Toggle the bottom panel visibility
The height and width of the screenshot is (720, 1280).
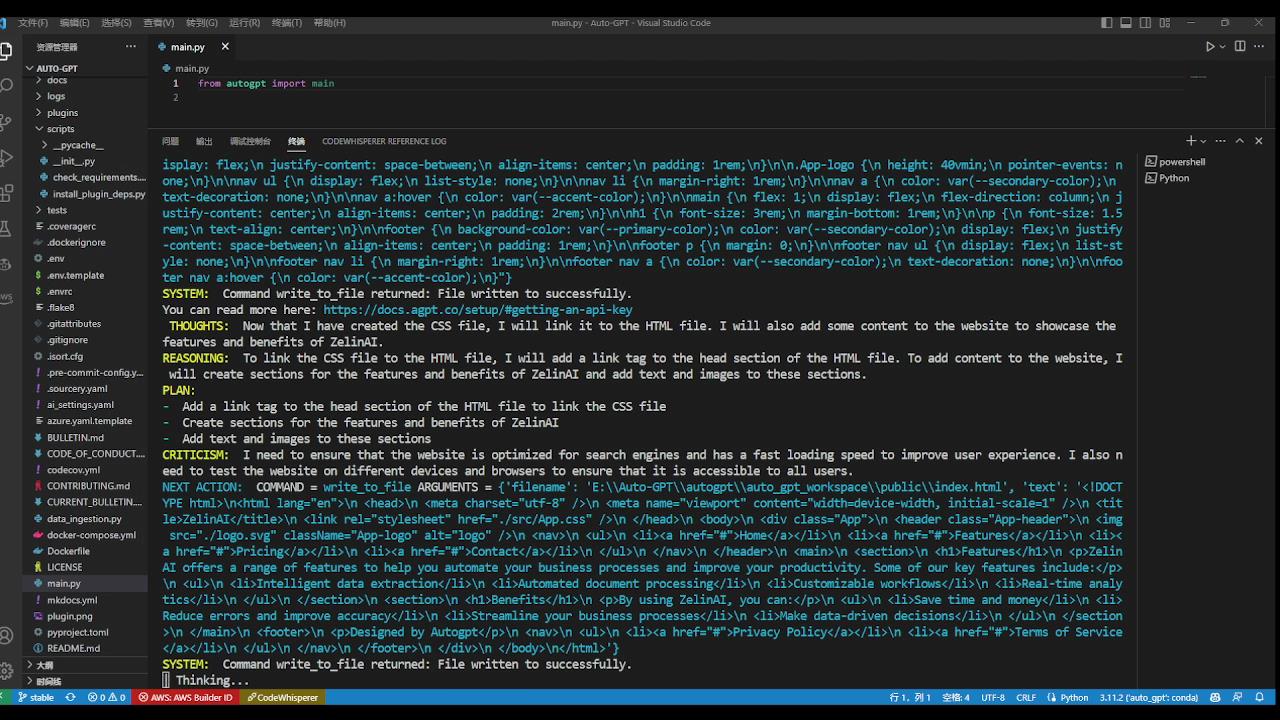(1127, 23)
